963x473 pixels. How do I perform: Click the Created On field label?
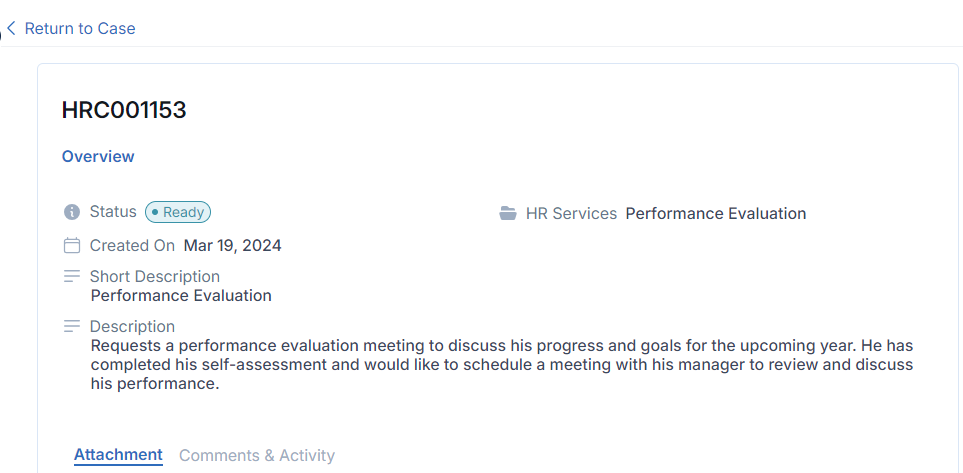pos(132,246)
